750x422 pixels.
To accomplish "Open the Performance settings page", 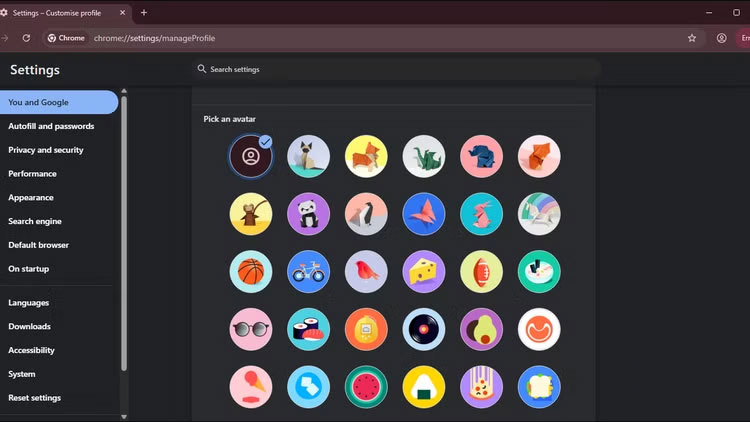I will (x=33, y=174).
